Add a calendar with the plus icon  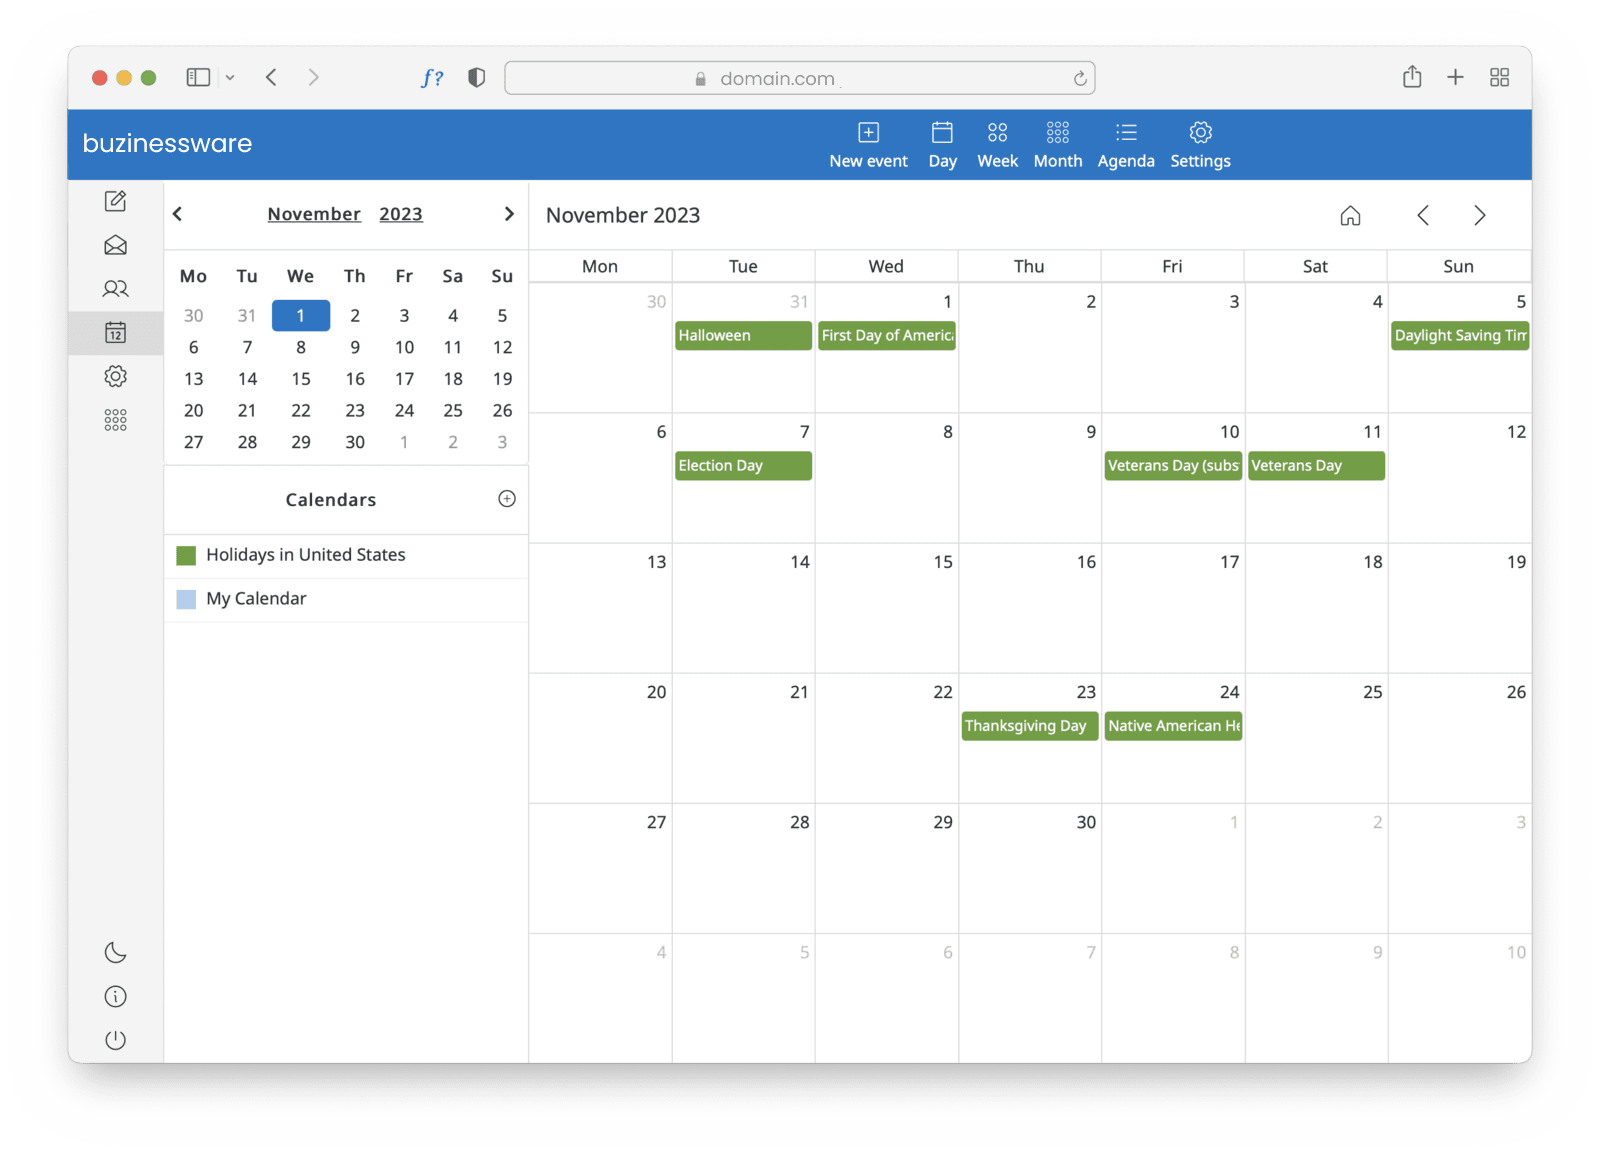coord(507,499)
